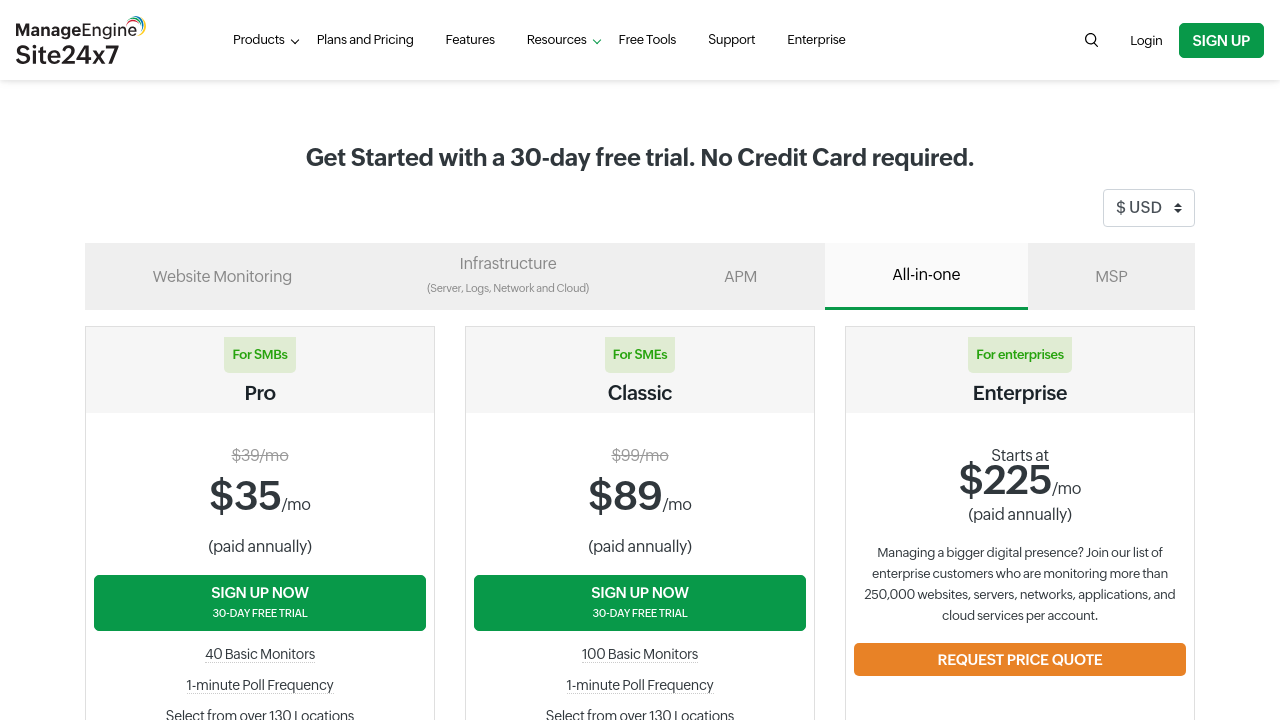Screen dimensions: 1280x720
Task: Select the MSP pricing tab
Action: coord(1111,276)
